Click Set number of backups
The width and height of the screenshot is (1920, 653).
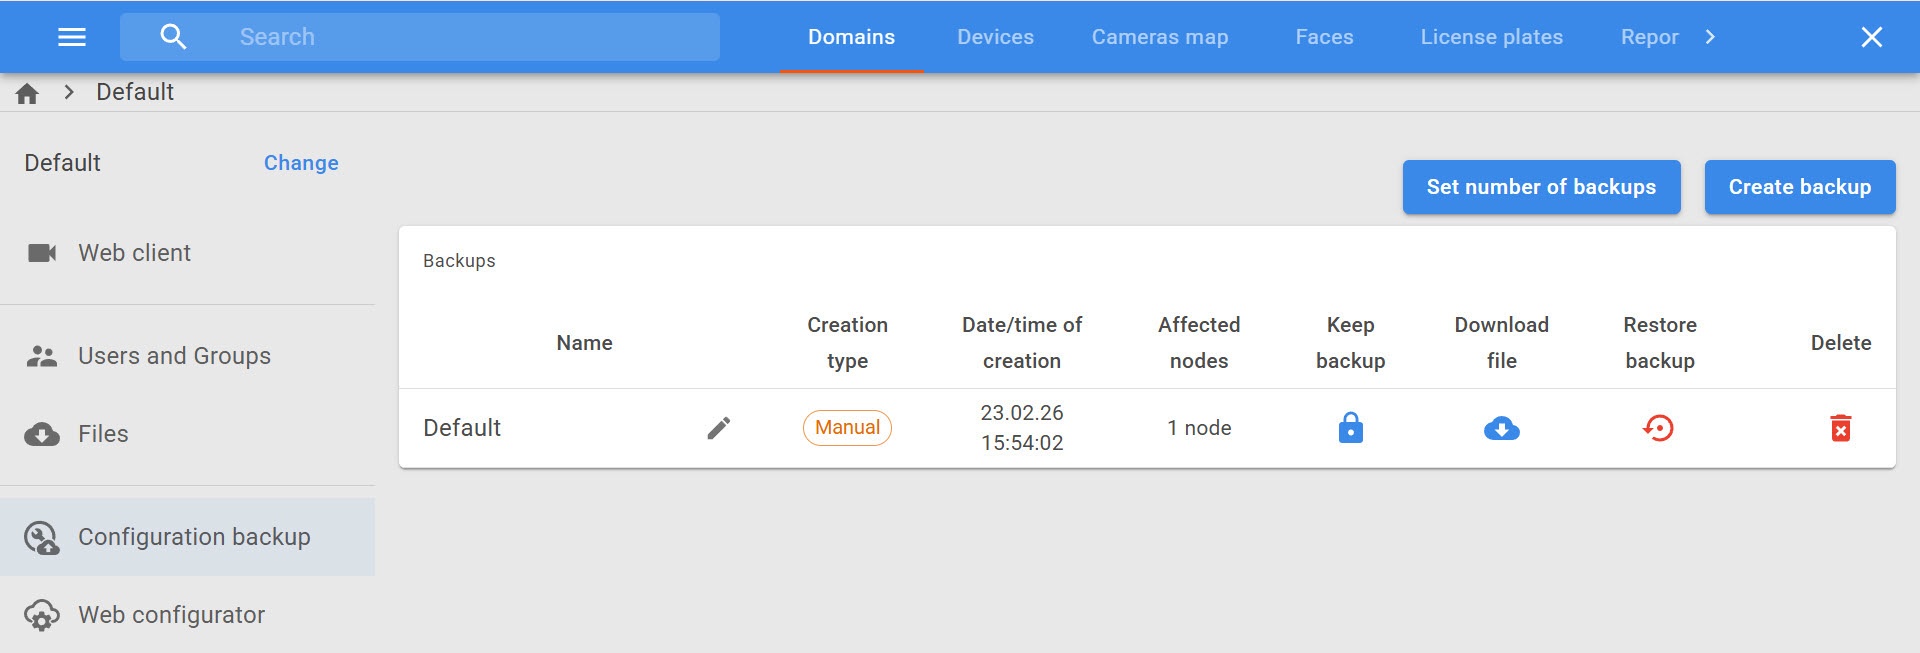(1541, 187)
